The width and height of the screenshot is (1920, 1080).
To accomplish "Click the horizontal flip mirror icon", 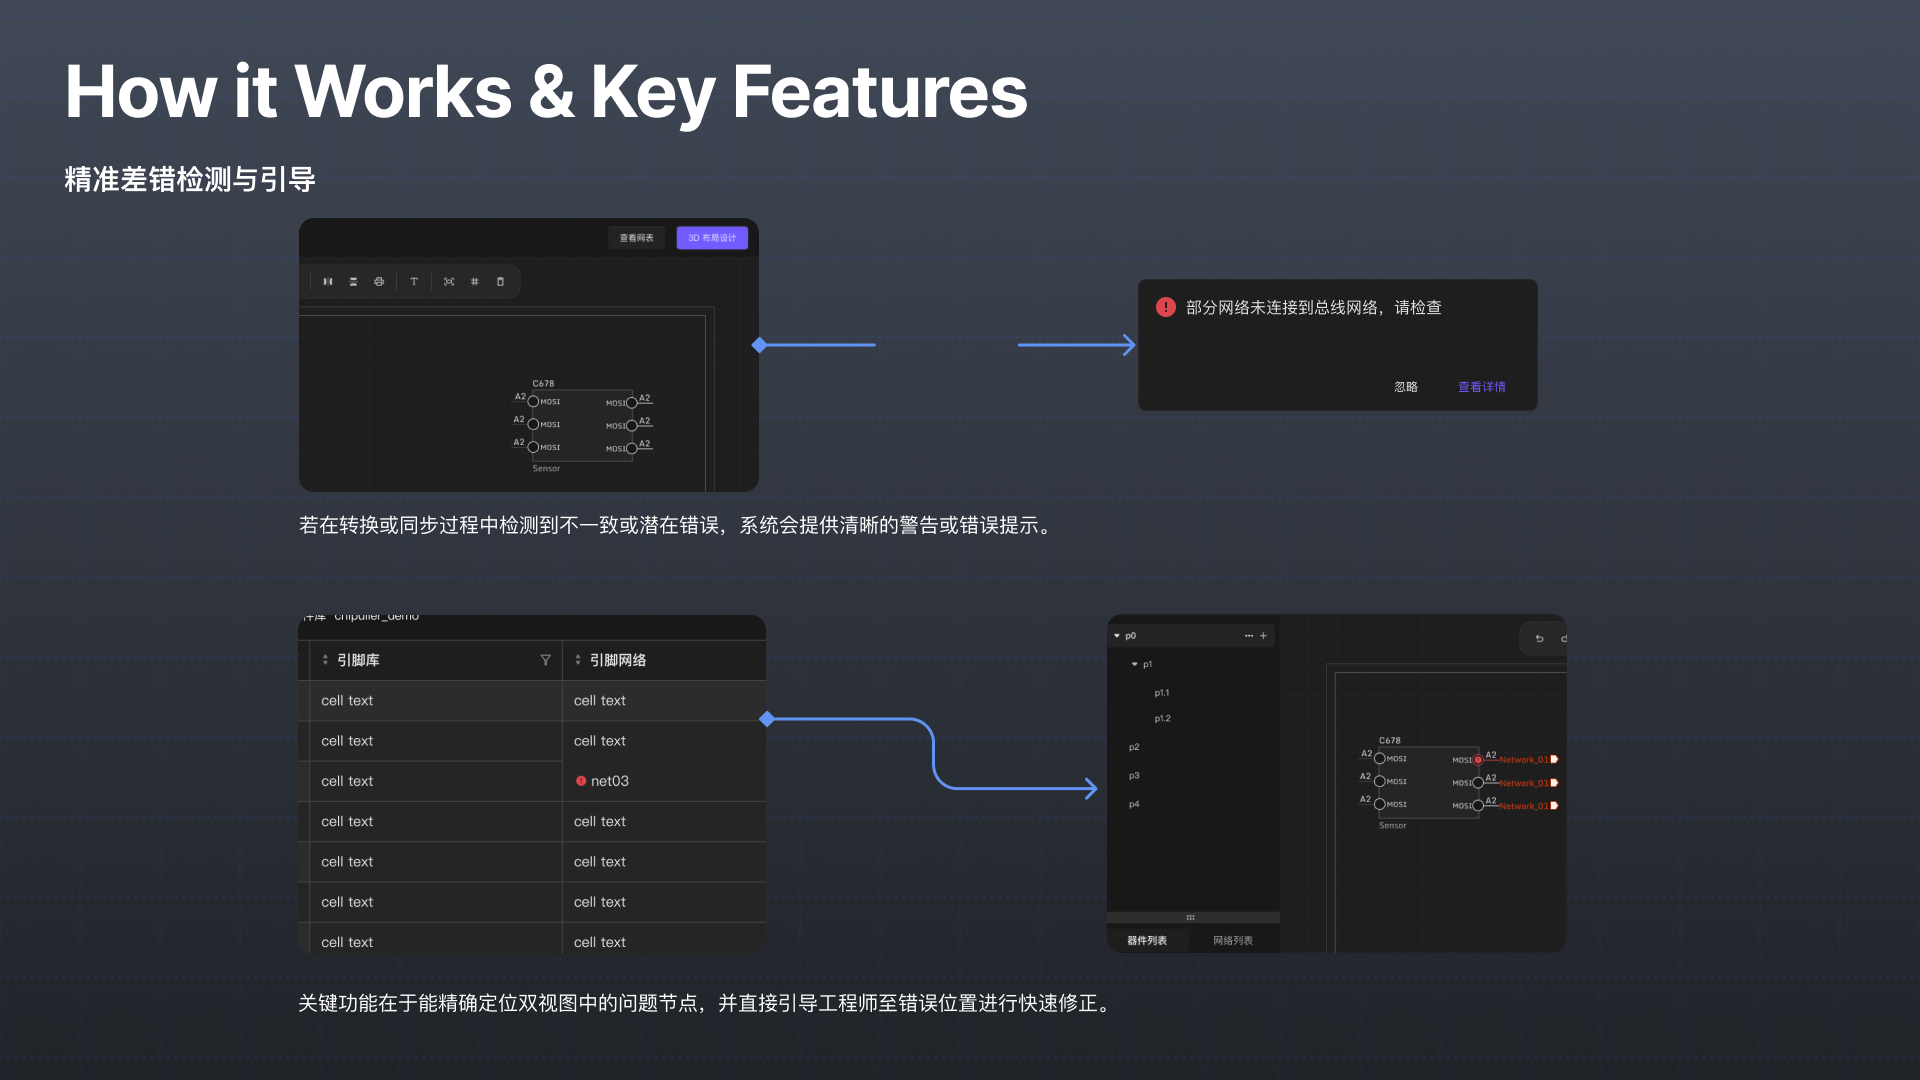I will click(x=327, y=282).
